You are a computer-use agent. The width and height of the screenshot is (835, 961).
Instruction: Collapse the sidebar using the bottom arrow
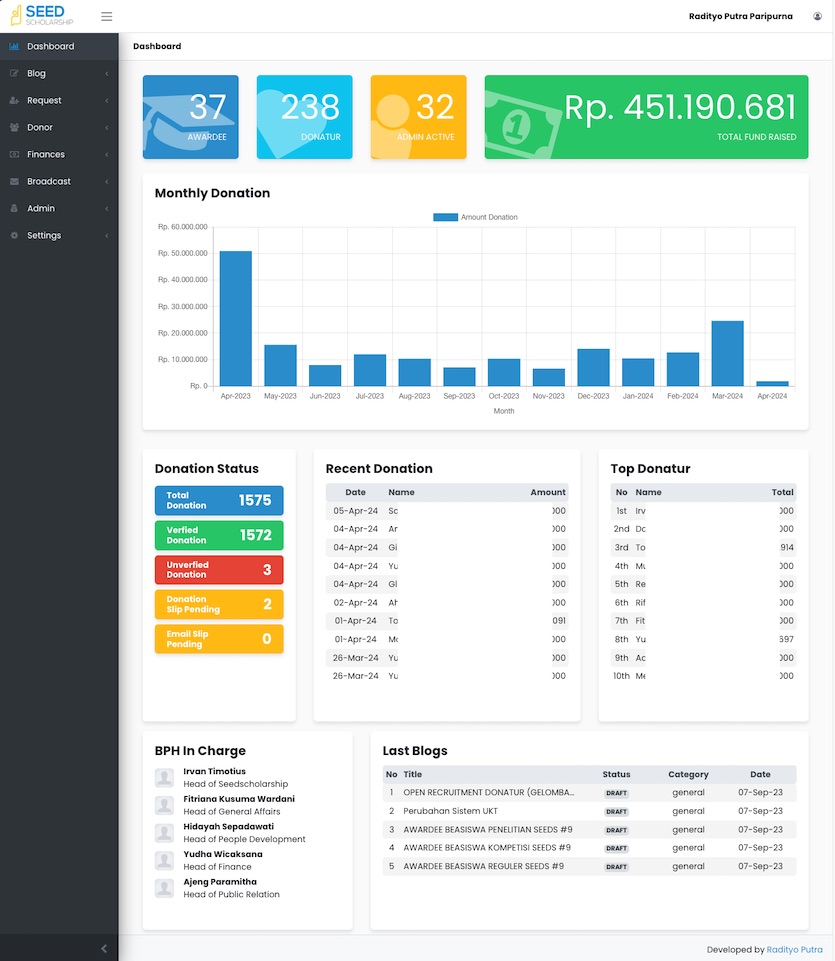(104, 948)
